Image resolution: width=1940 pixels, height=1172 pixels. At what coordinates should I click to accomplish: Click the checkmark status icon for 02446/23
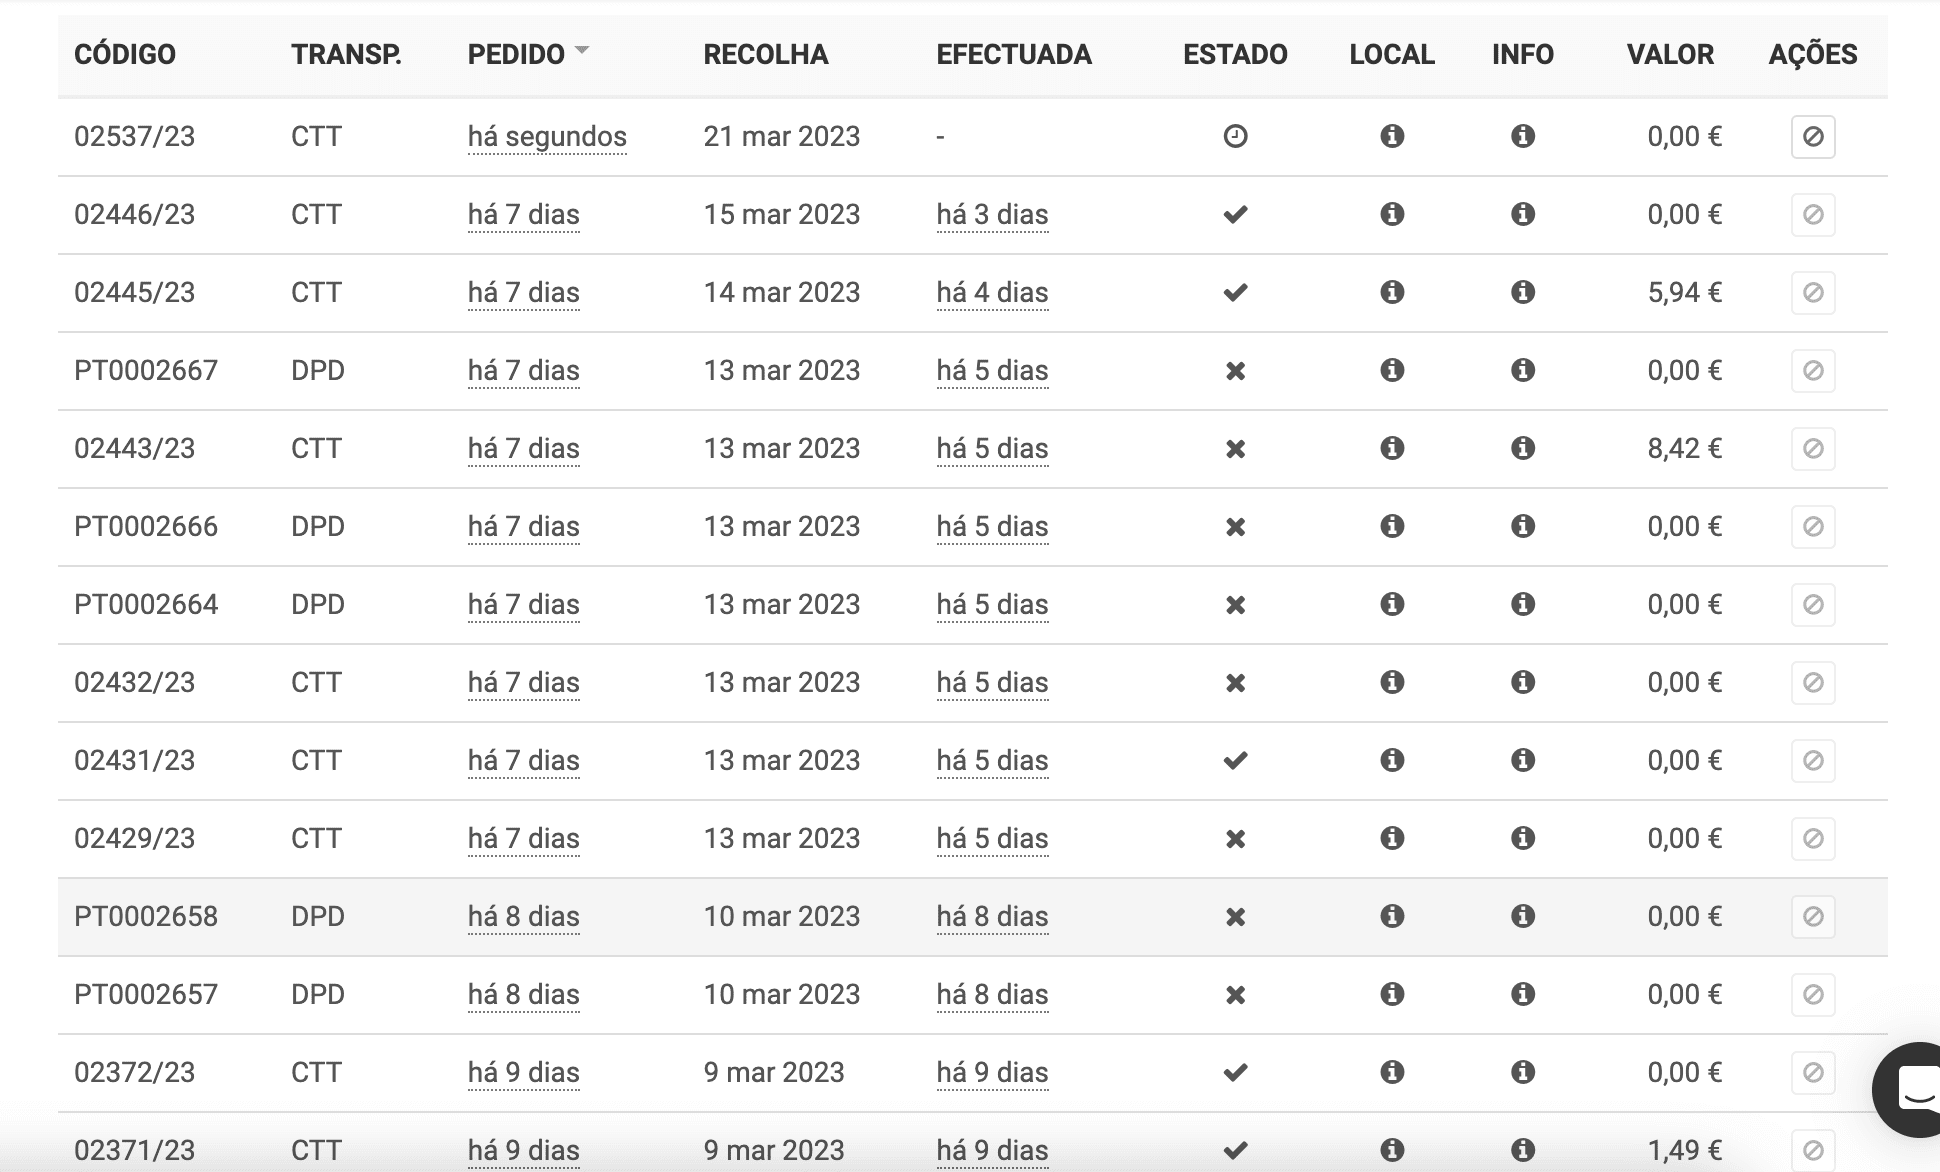click(x=1235, y=214)
